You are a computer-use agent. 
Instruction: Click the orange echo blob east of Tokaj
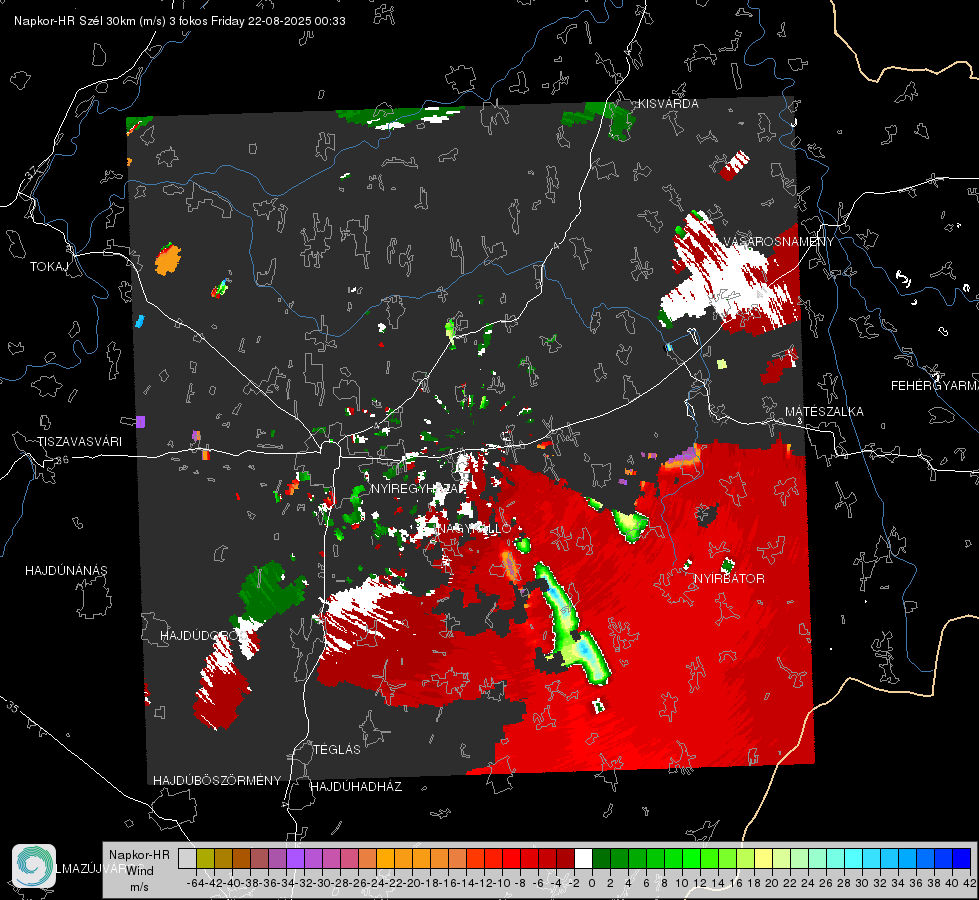coord(168,259)
